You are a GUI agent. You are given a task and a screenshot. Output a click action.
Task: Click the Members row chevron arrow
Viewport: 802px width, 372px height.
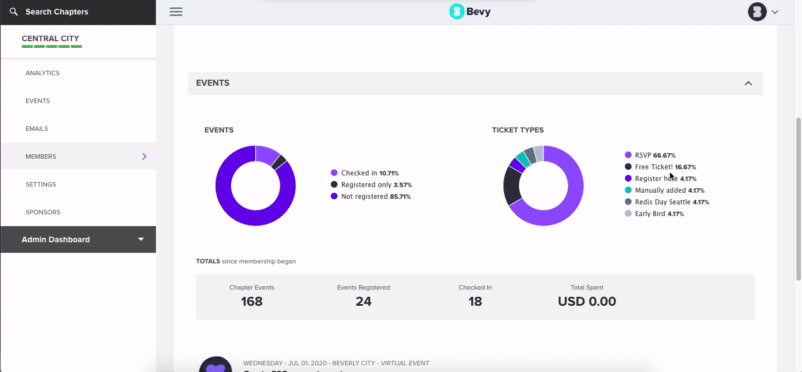point(144,156)
